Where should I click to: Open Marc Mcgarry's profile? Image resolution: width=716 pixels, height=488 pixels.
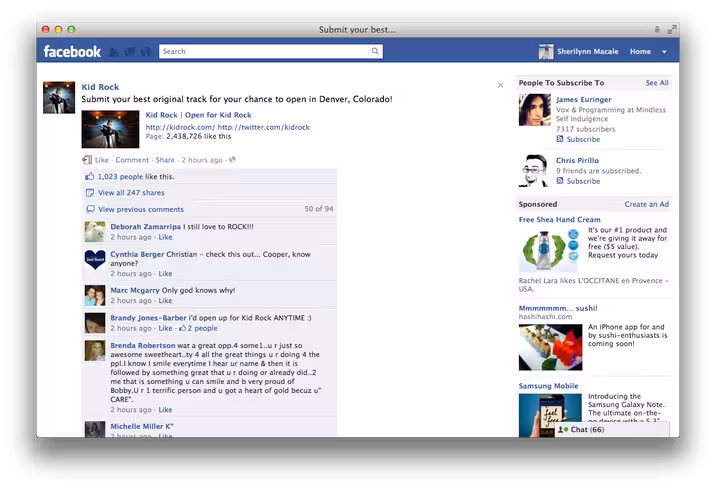135,290
